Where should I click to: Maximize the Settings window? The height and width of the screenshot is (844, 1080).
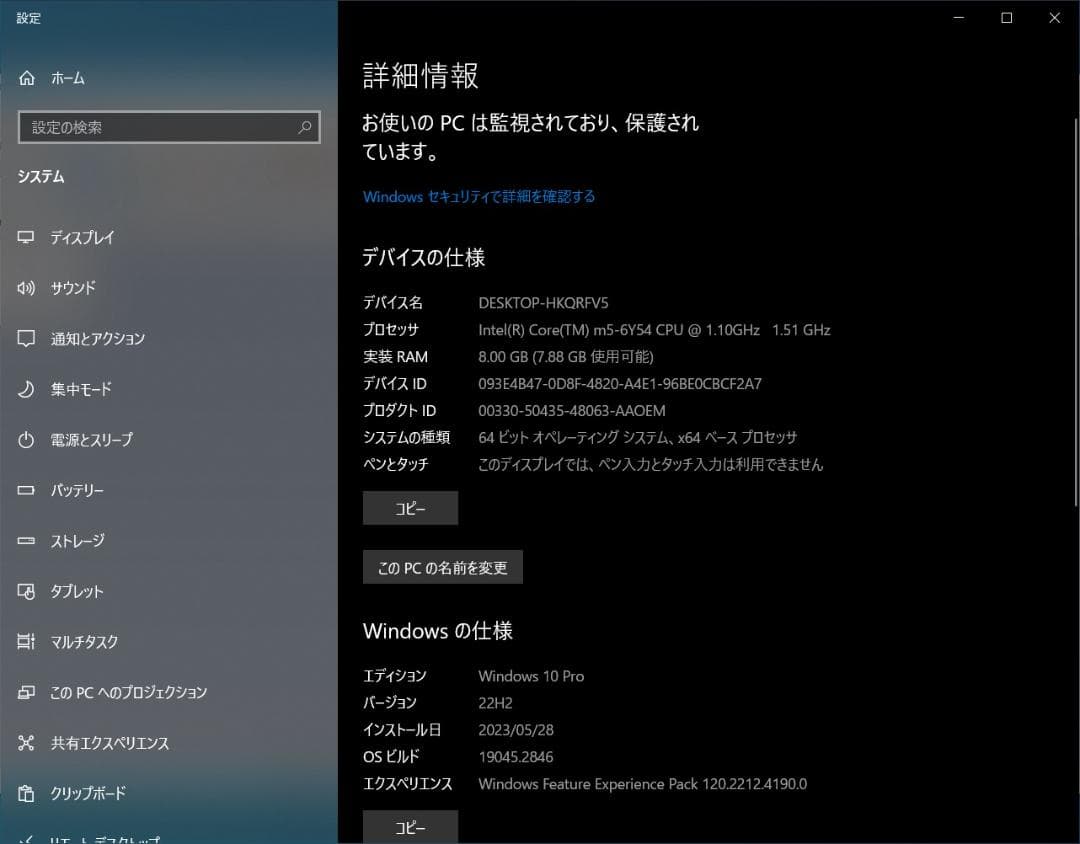pyautogui.click(x=1006, y=18)
